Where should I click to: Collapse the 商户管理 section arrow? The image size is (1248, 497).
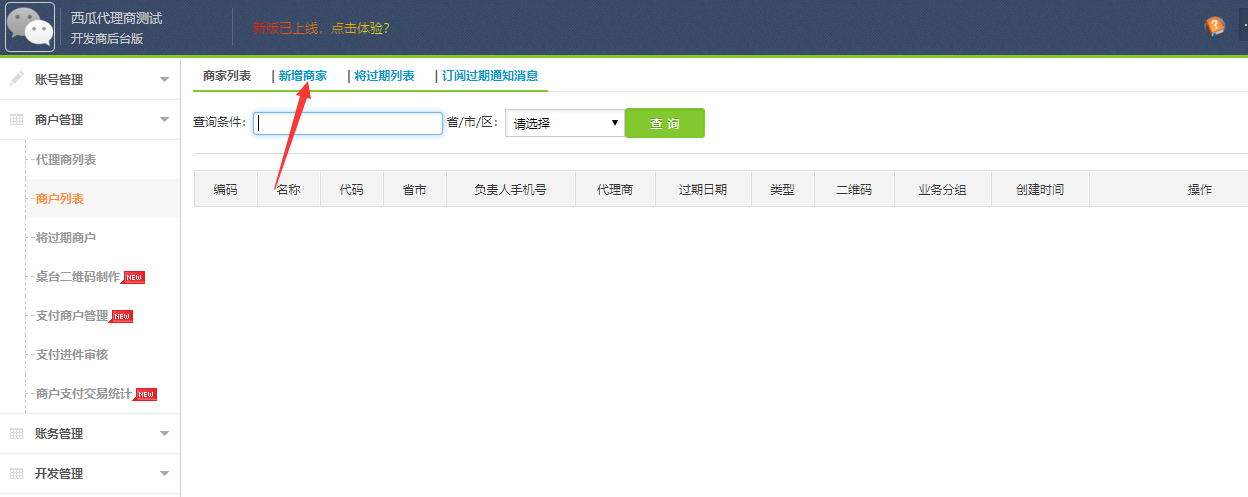tap(164, 120)
